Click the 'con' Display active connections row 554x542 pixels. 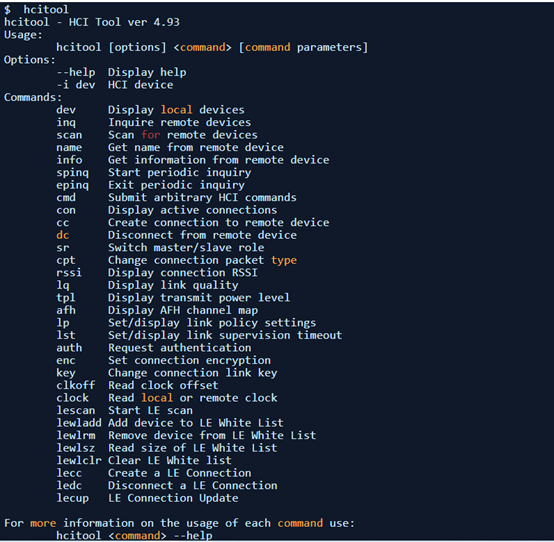[x=166, y=210]
